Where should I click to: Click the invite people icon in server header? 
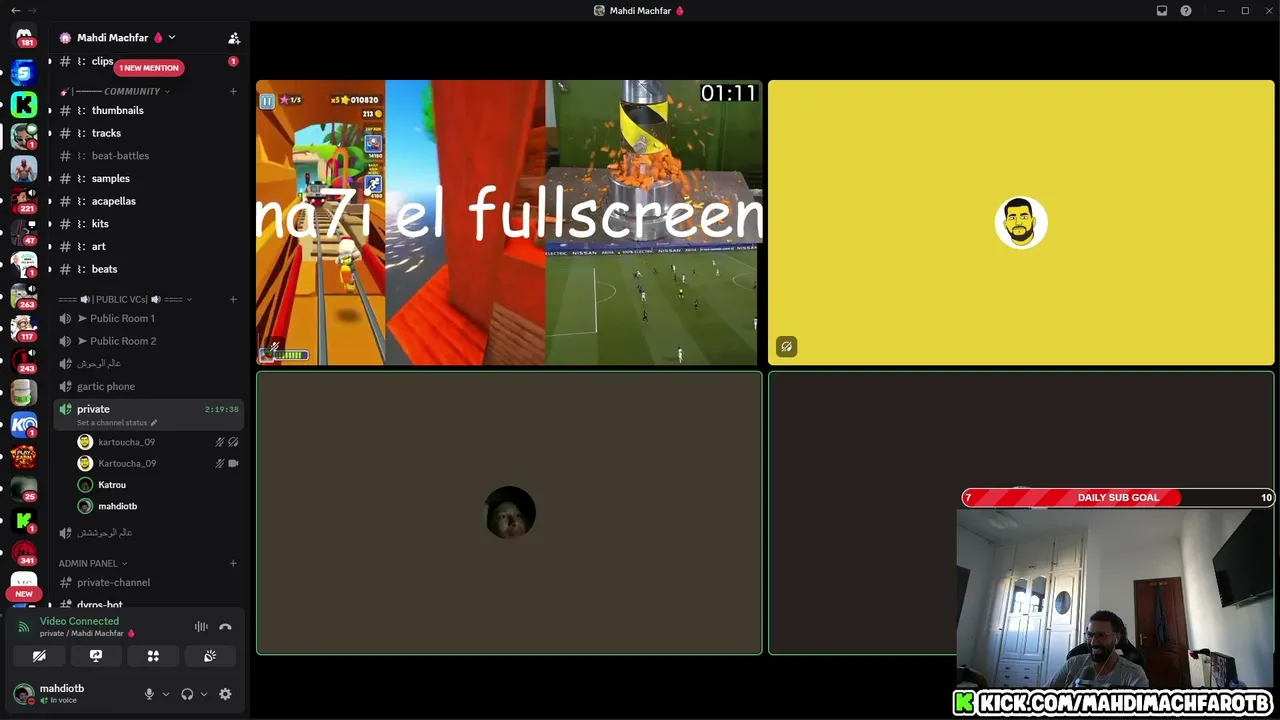234,38
